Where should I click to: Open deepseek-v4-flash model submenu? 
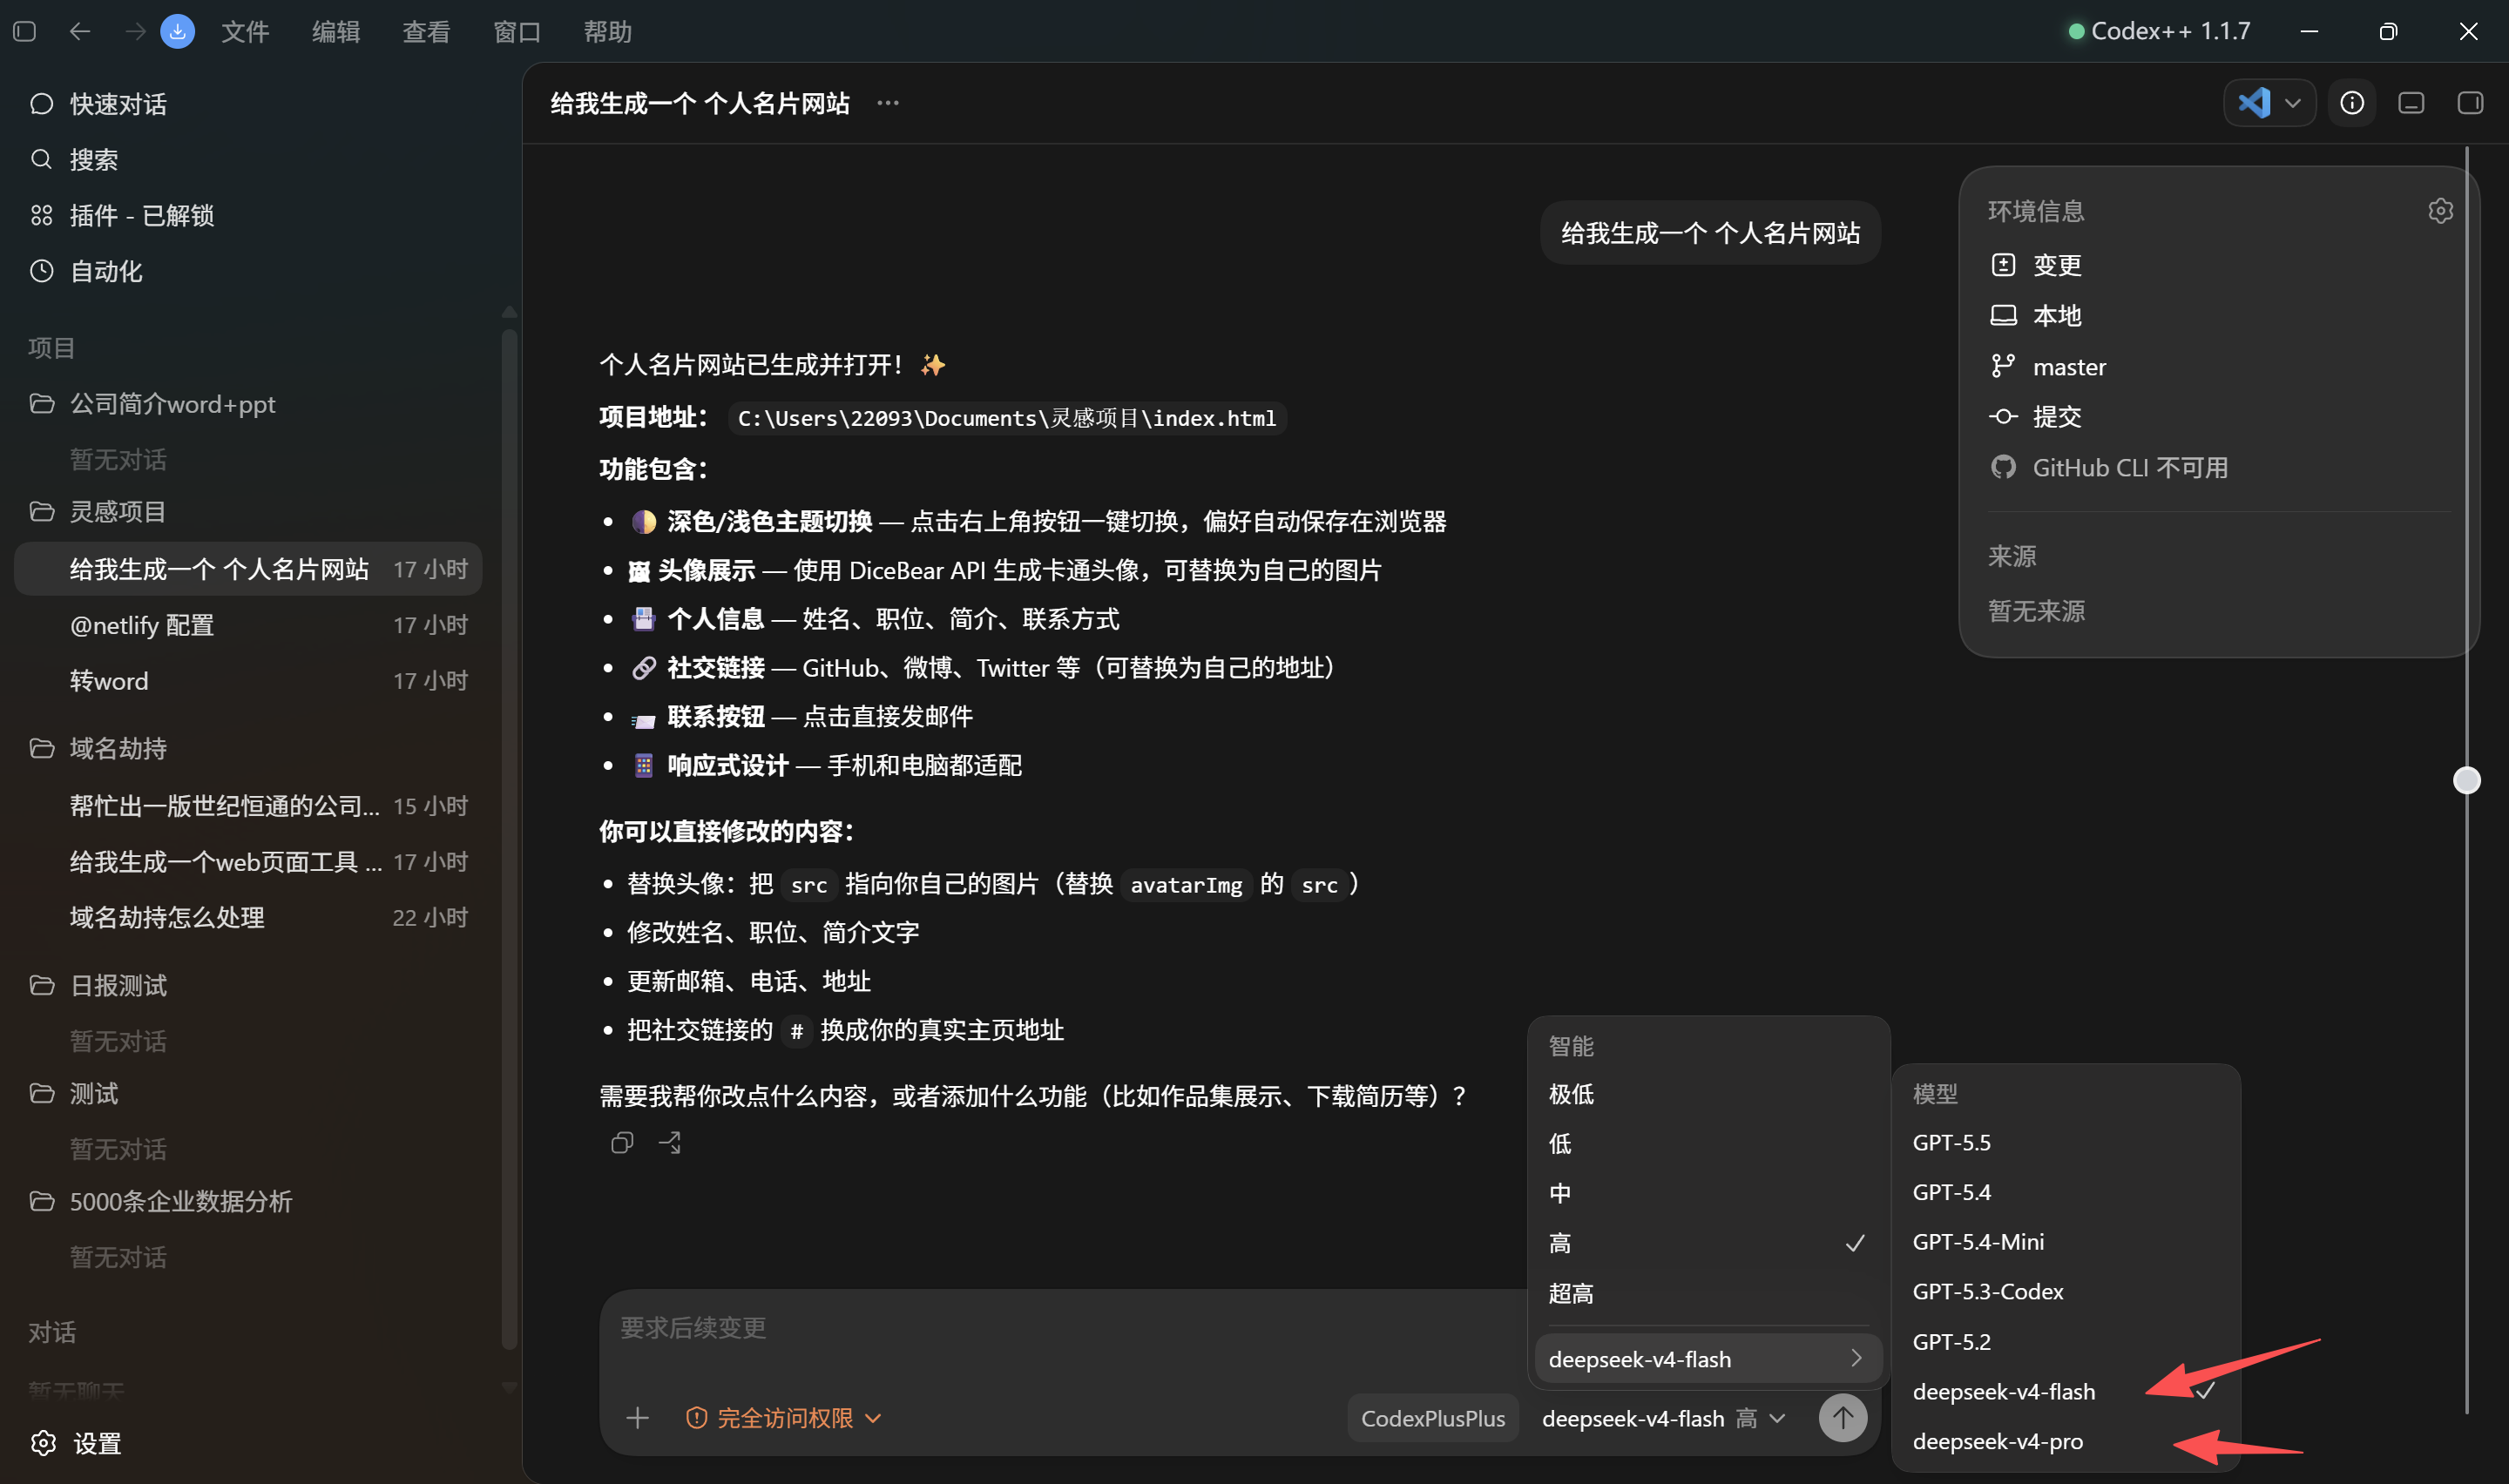[1708, 1359]
